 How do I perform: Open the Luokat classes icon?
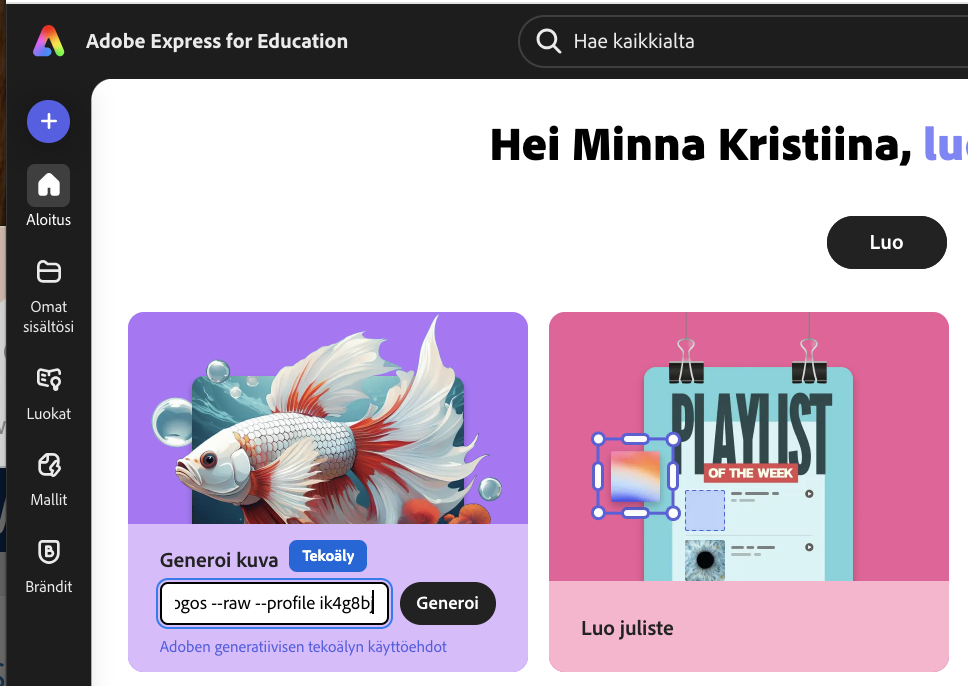tap(49, 379)
